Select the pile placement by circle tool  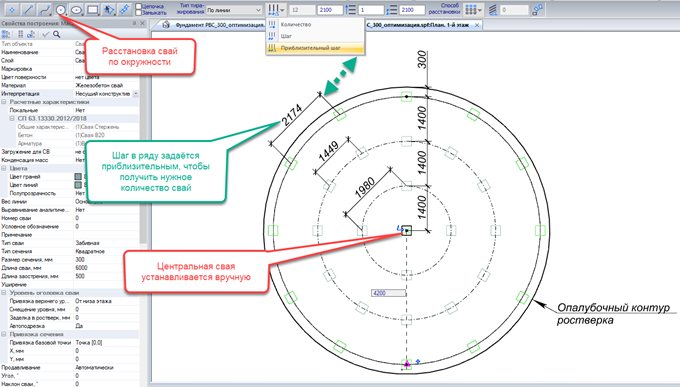pos(61,10)
